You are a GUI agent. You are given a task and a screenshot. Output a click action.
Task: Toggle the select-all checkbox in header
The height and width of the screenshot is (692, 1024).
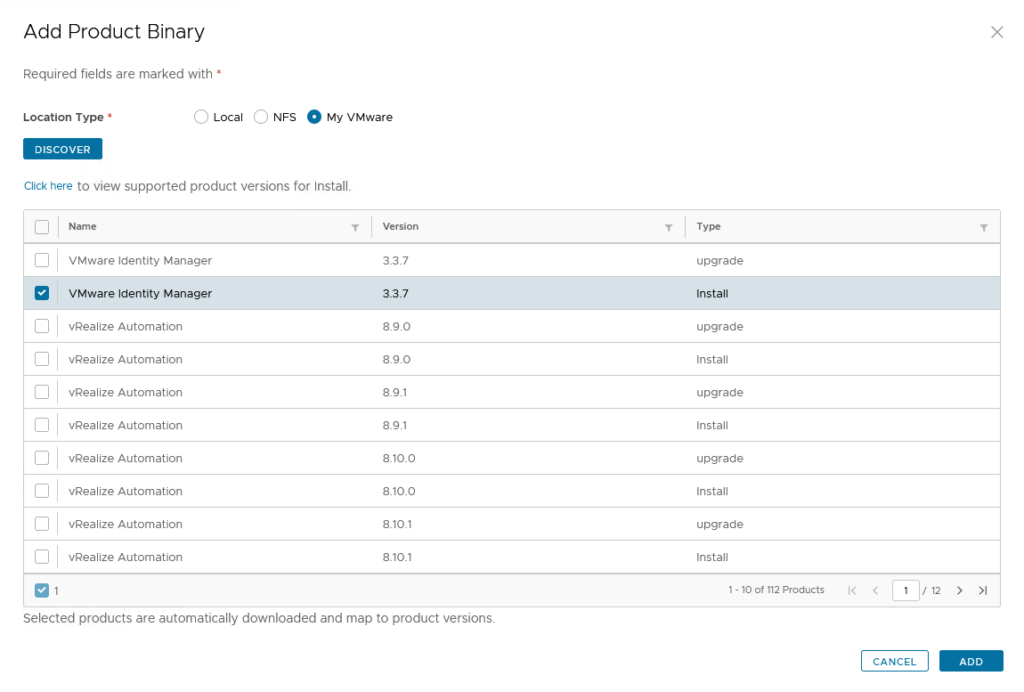click(42, 227)
